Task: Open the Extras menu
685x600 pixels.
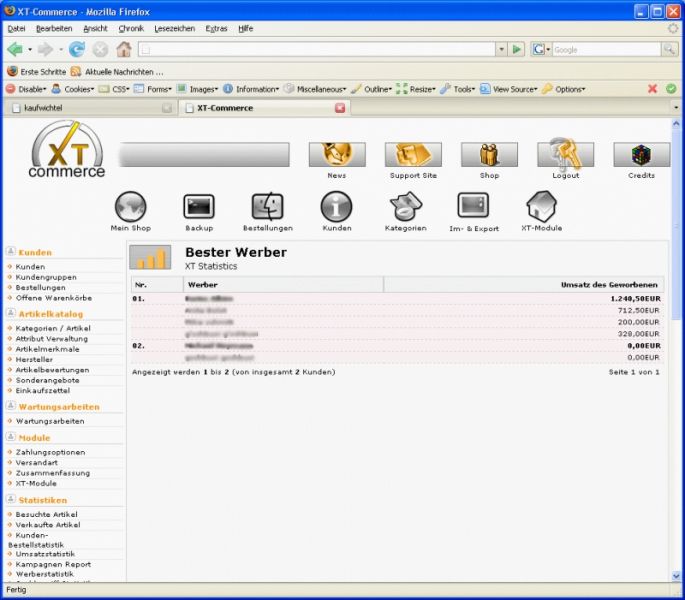Action: [x=216, y=28]
